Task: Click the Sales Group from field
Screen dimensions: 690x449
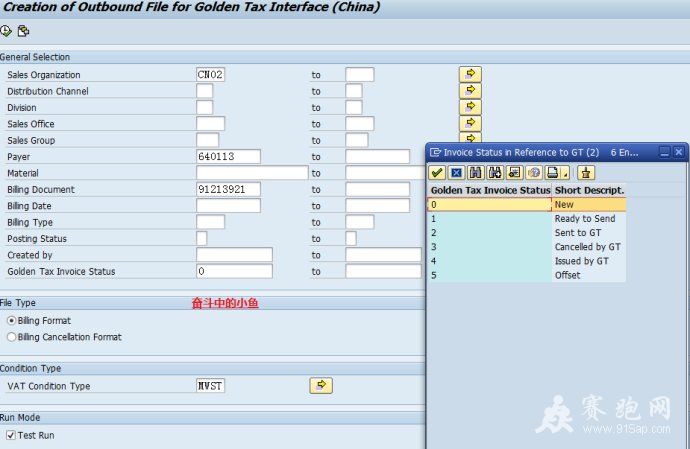Action: pyautogui.click(x=208, y=140)
